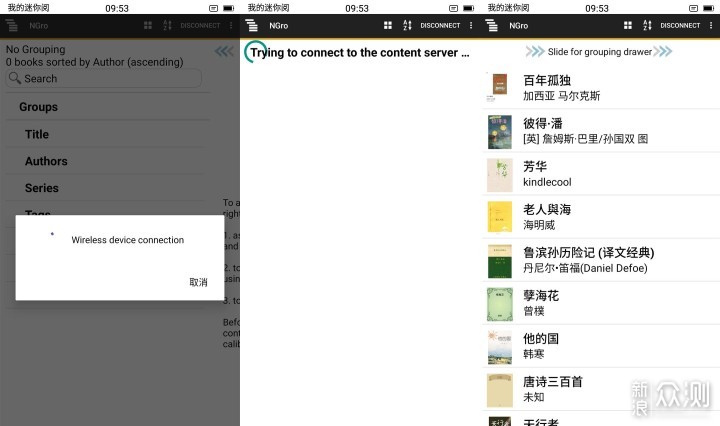Open the overflow menu in the middle panel
Viewport: 720px width, 426px height.
point(471,25)
